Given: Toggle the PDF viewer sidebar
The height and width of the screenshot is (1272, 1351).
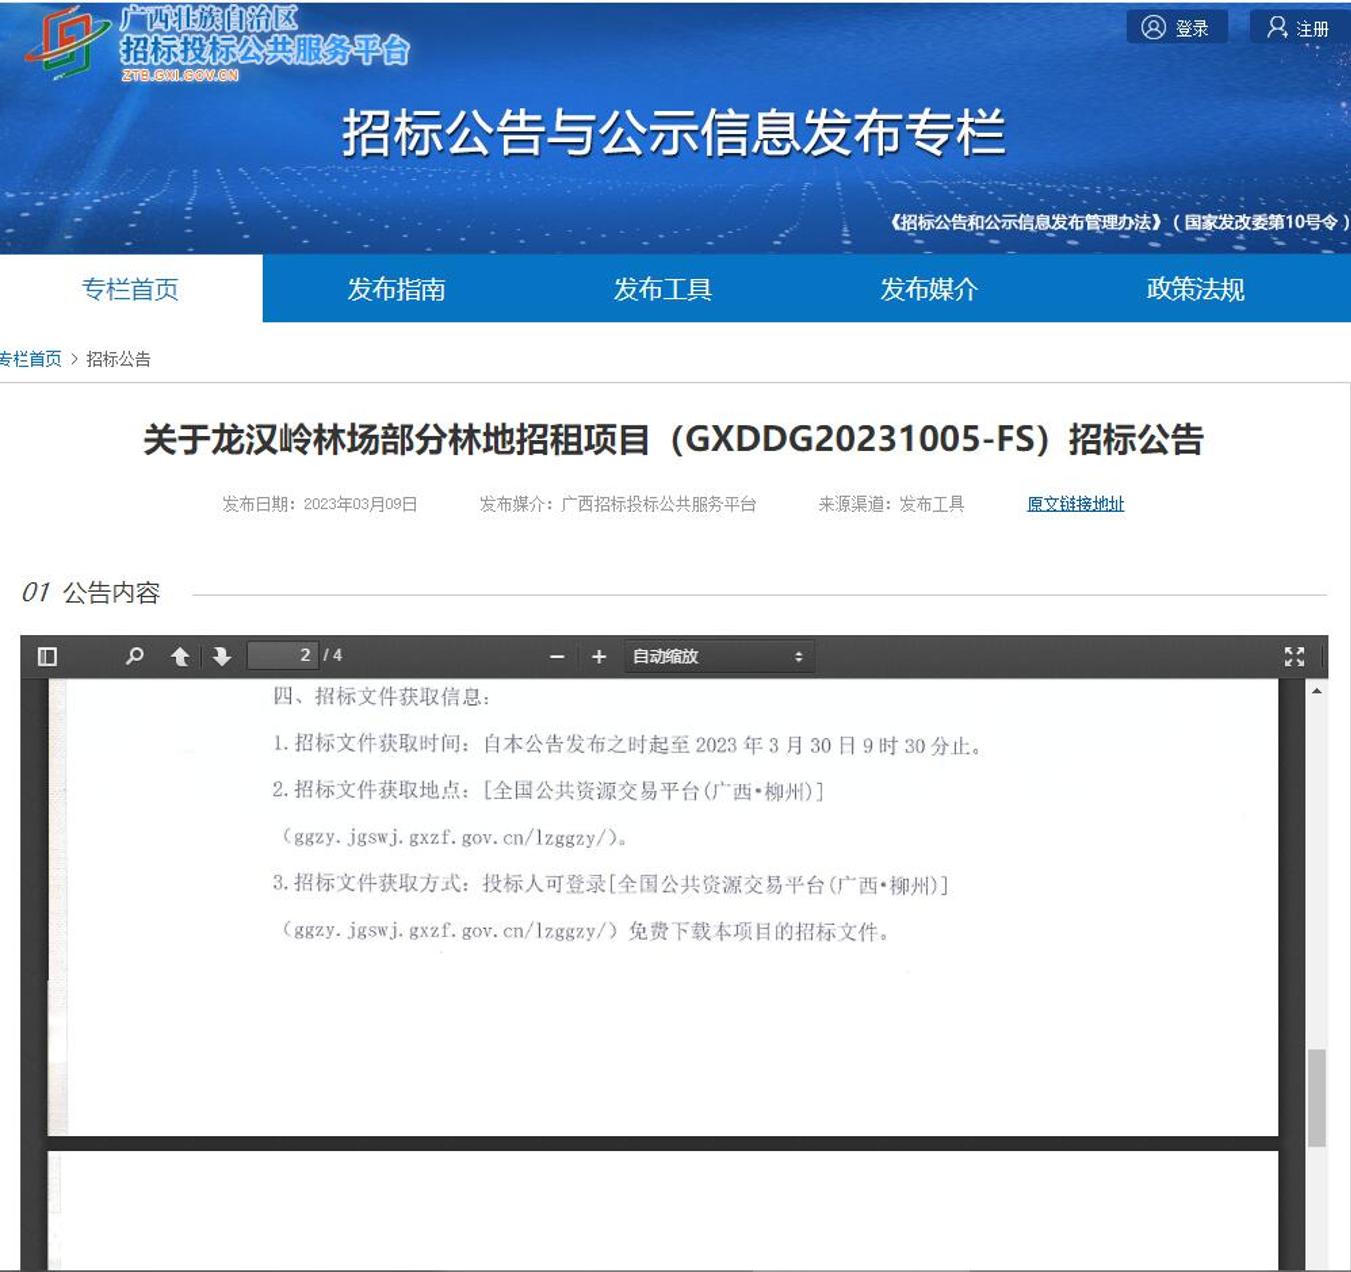Looking at the screenshot, I should click(x=47, y=657).
